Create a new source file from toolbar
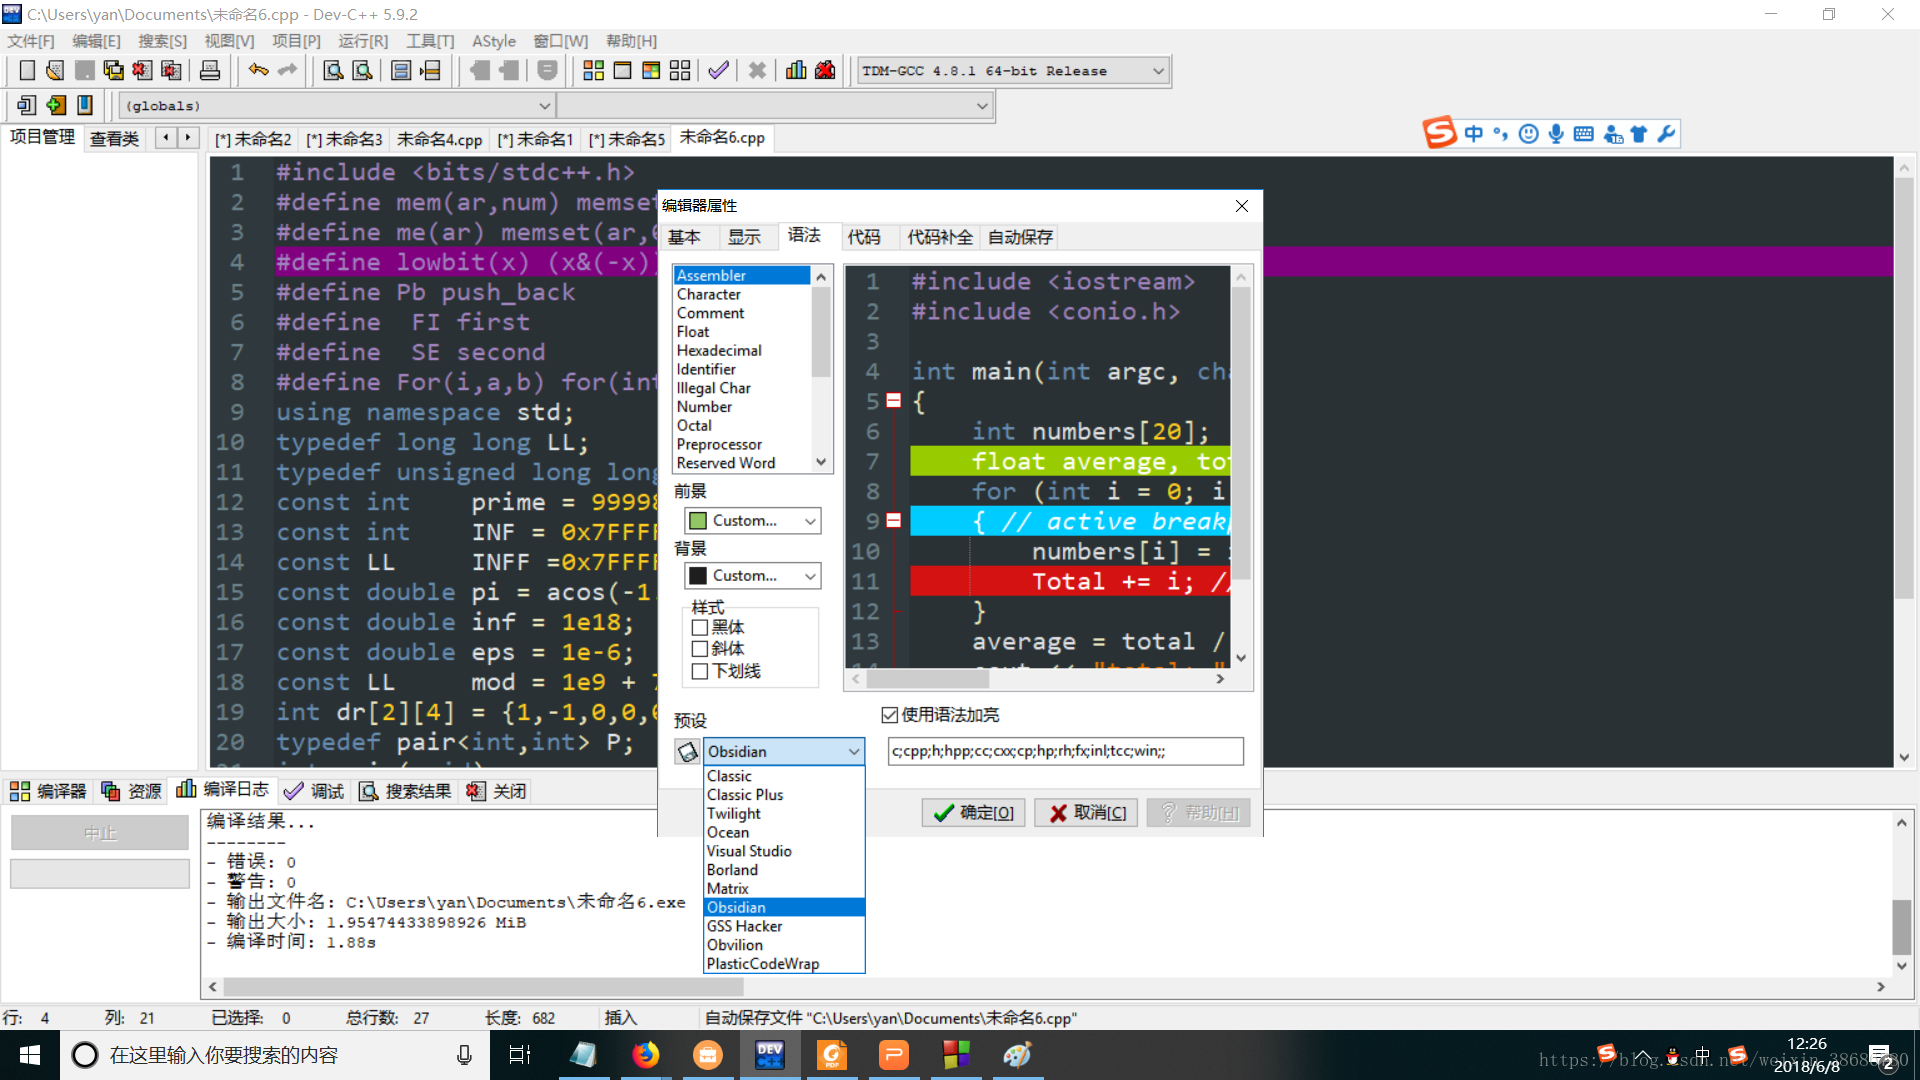This screenshot has height=1080, width=1920. click(x=27, y=70)
